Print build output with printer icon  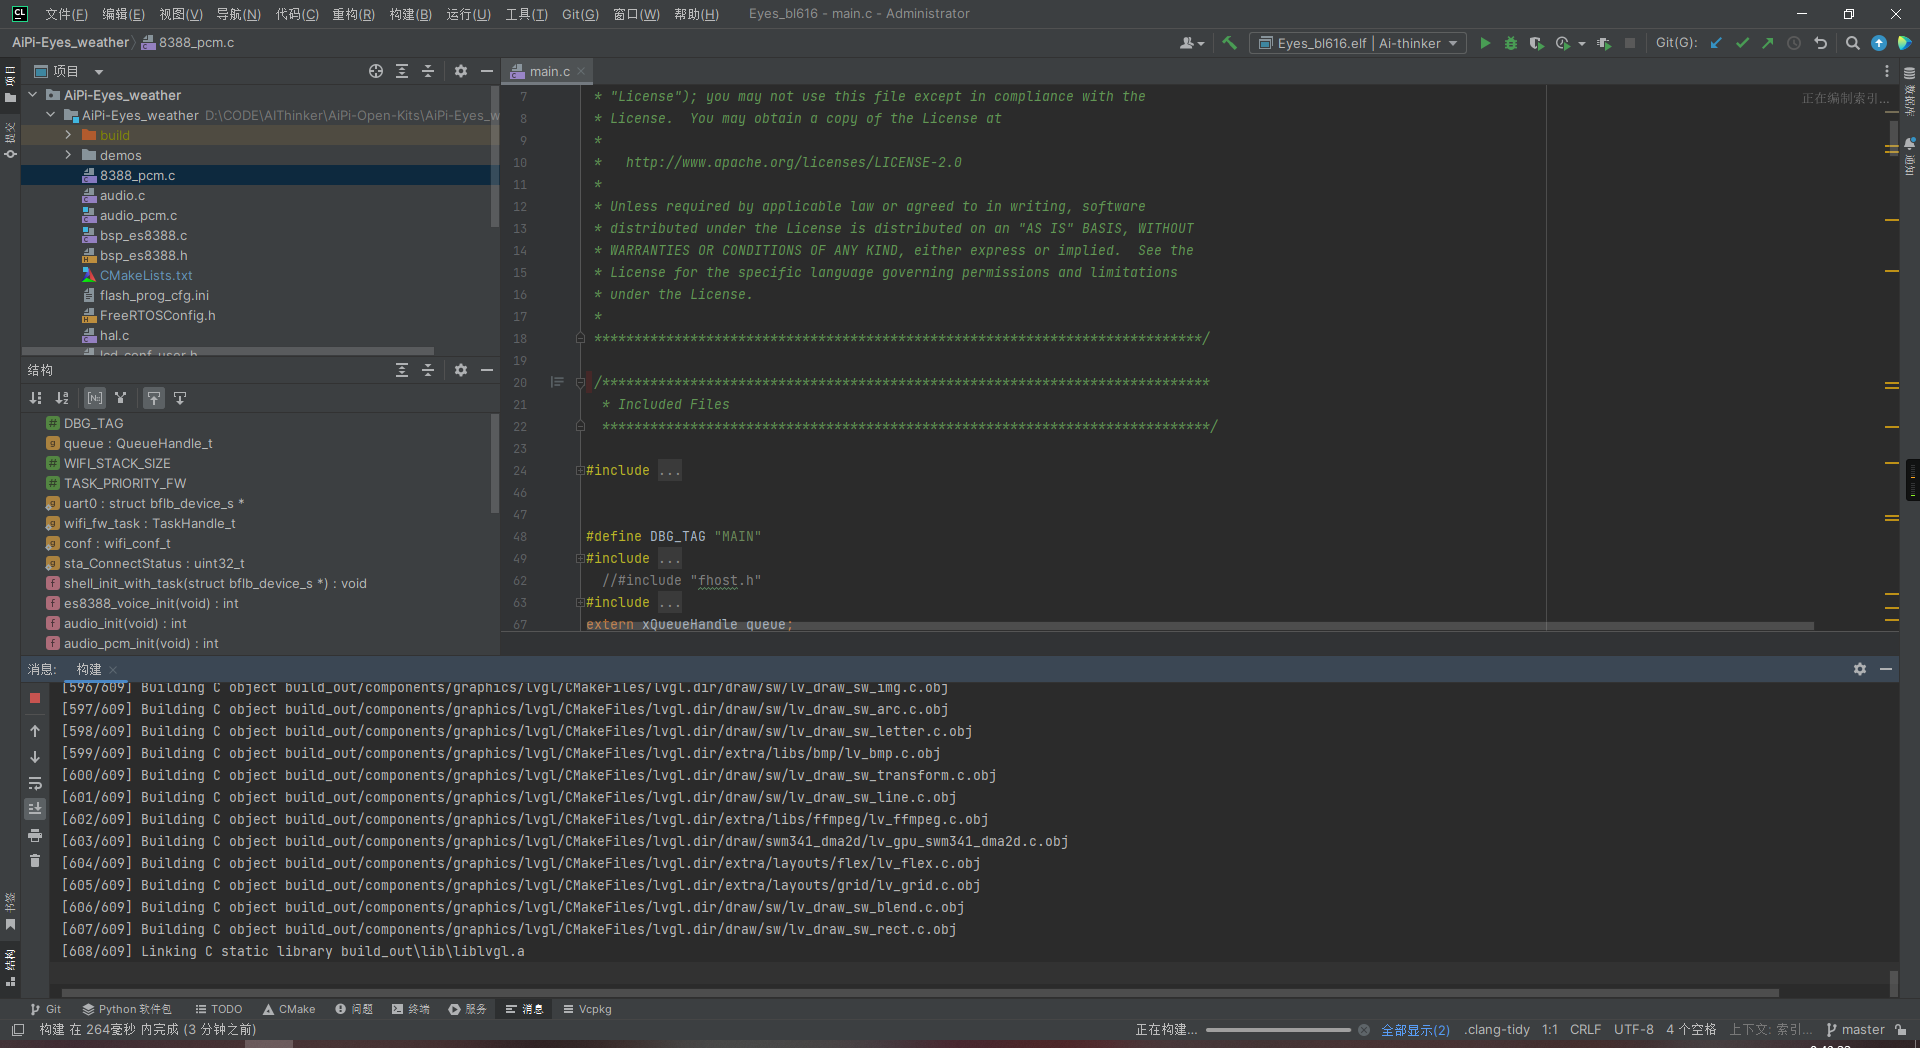pyautogui.click(x=35, y=835)
